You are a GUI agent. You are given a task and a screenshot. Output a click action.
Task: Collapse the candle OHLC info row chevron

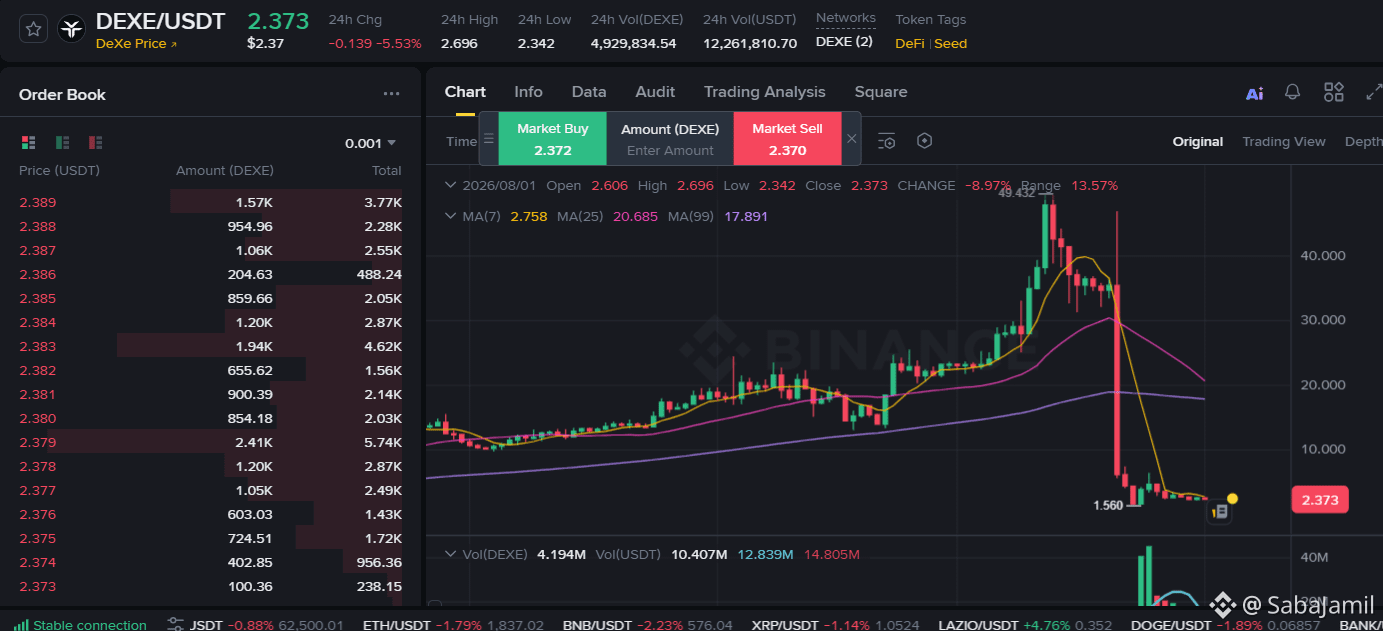pyautogui.click(x=451, y=186)
